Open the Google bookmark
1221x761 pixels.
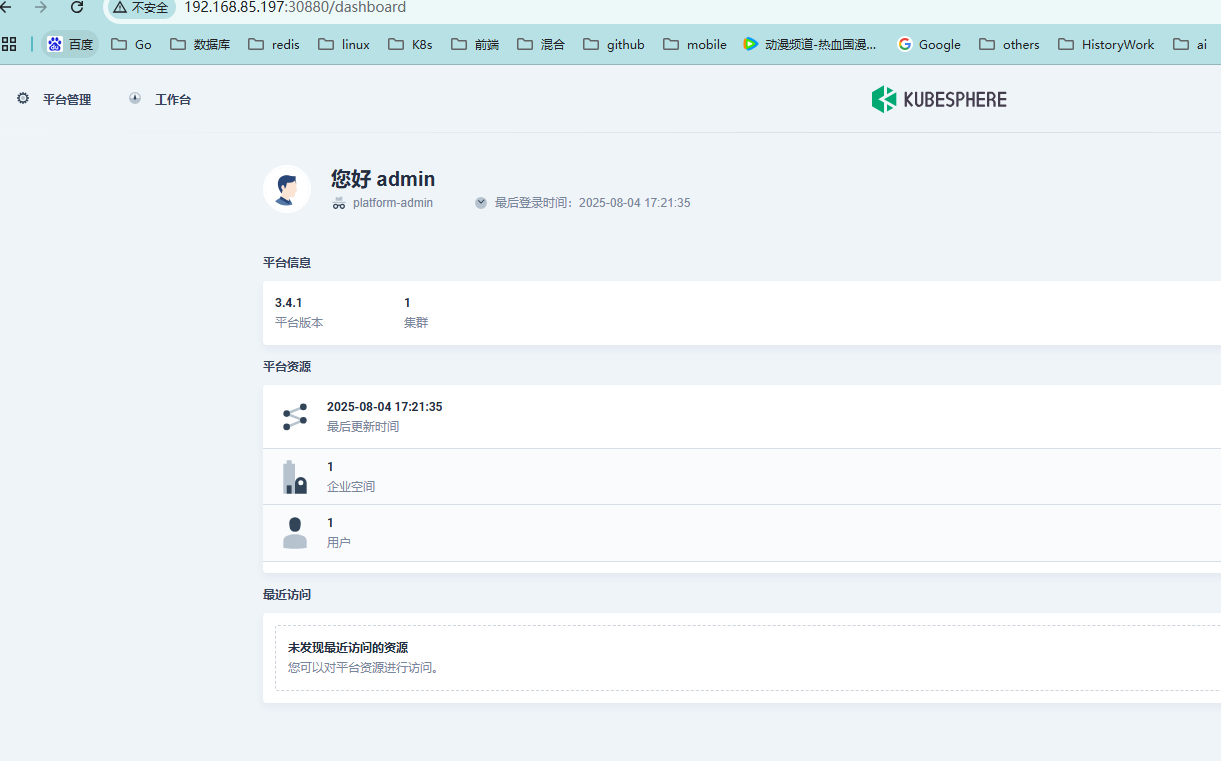pos(930,44)
